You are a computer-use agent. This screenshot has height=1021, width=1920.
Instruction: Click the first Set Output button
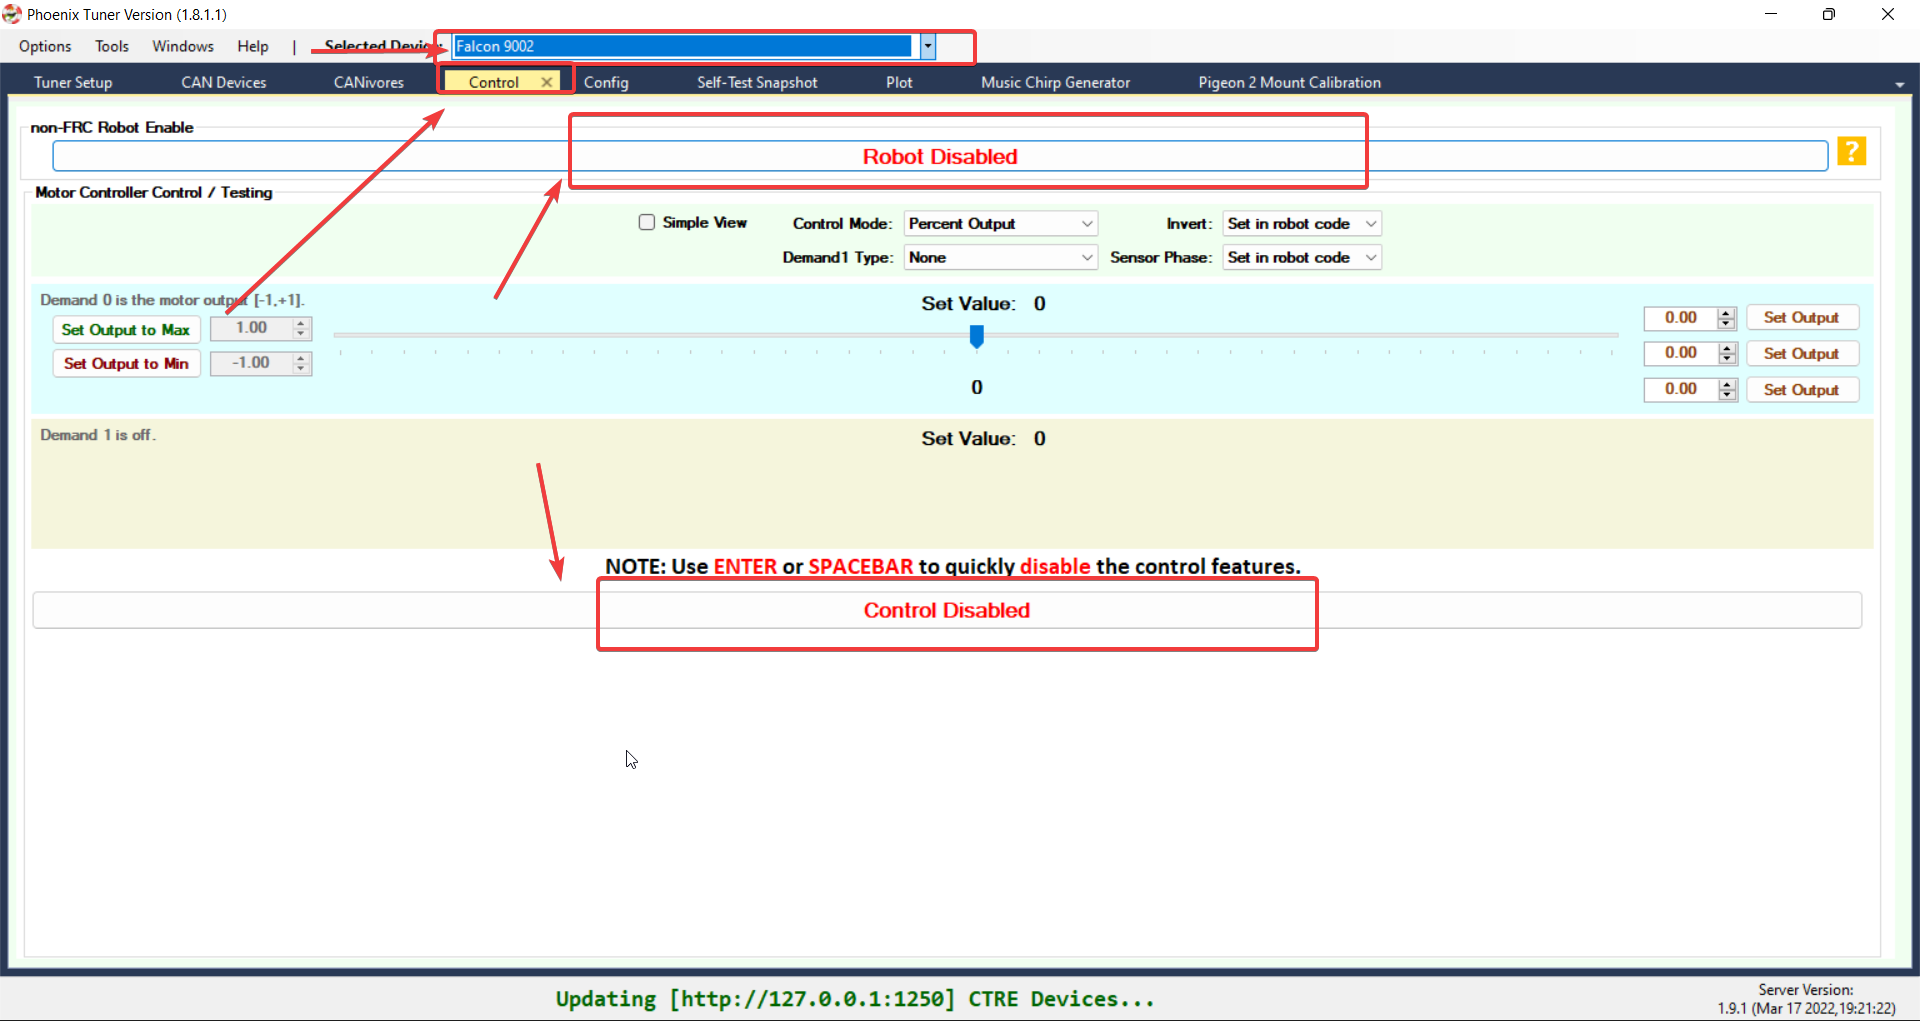click(x=1802, y=317)
